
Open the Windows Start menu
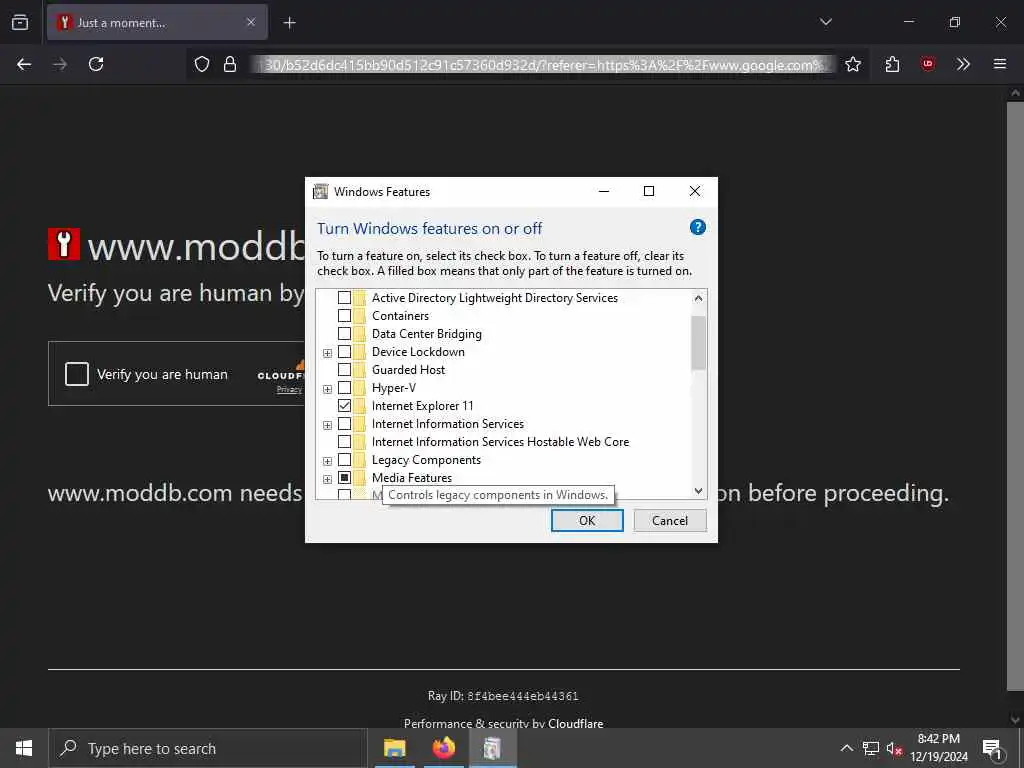24,748
